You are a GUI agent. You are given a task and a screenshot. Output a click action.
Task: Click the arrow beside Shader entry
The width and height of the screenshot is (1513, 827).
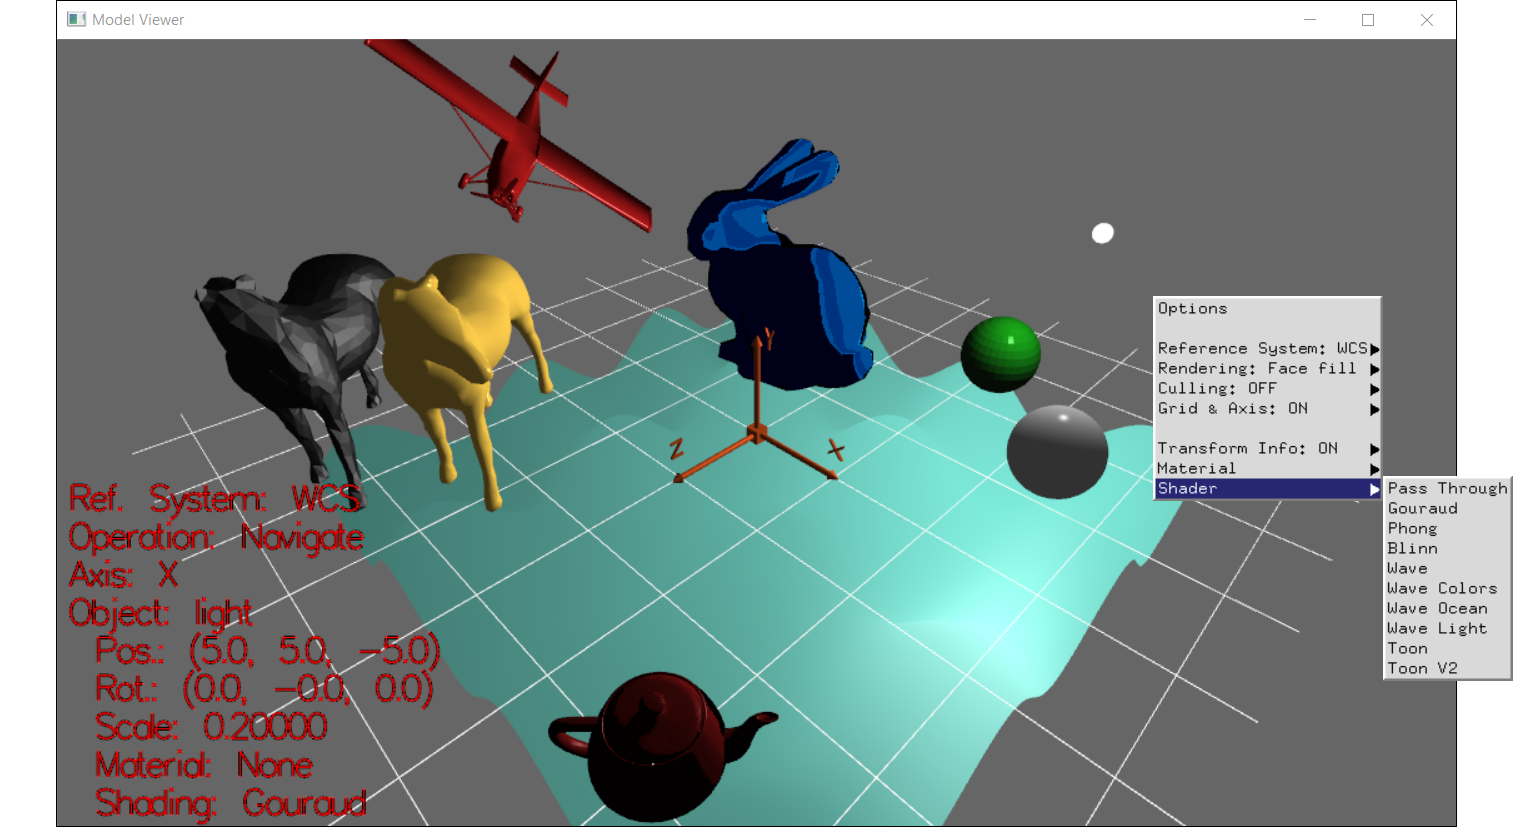(1374, 489)
